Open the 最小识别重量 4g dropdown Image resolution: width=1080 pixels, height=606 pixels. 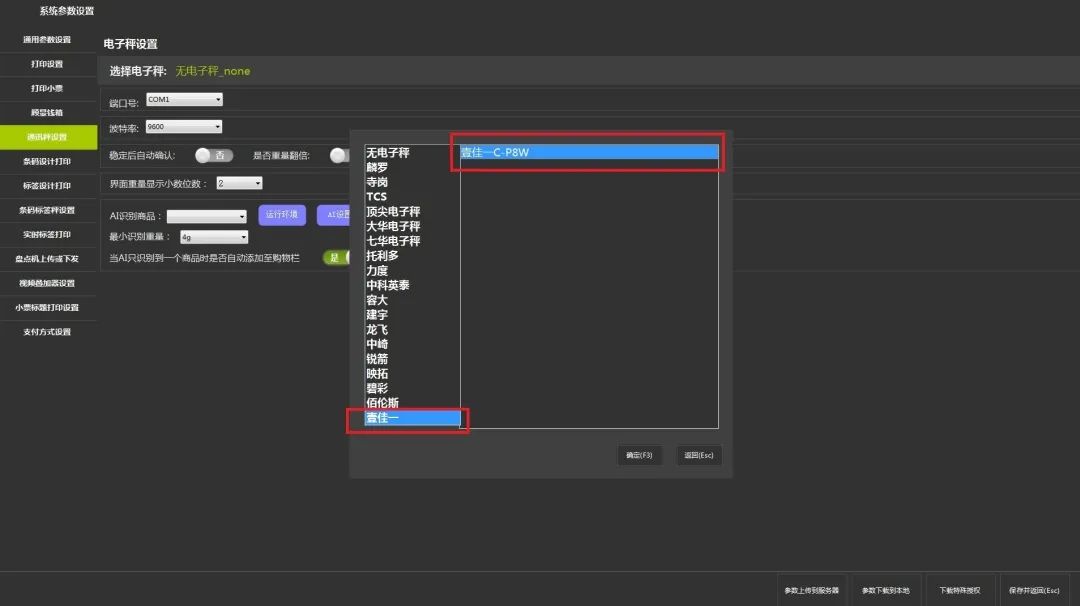click(x=214, y=237)
